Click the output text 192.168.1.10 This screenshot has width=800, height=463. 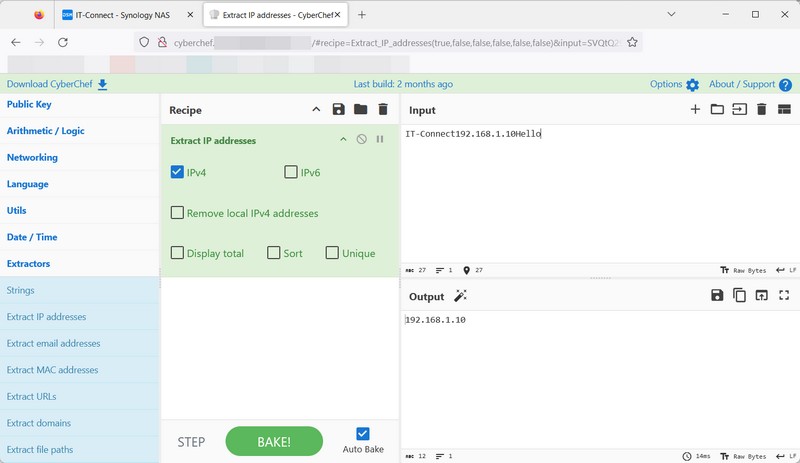pos(435,320)
